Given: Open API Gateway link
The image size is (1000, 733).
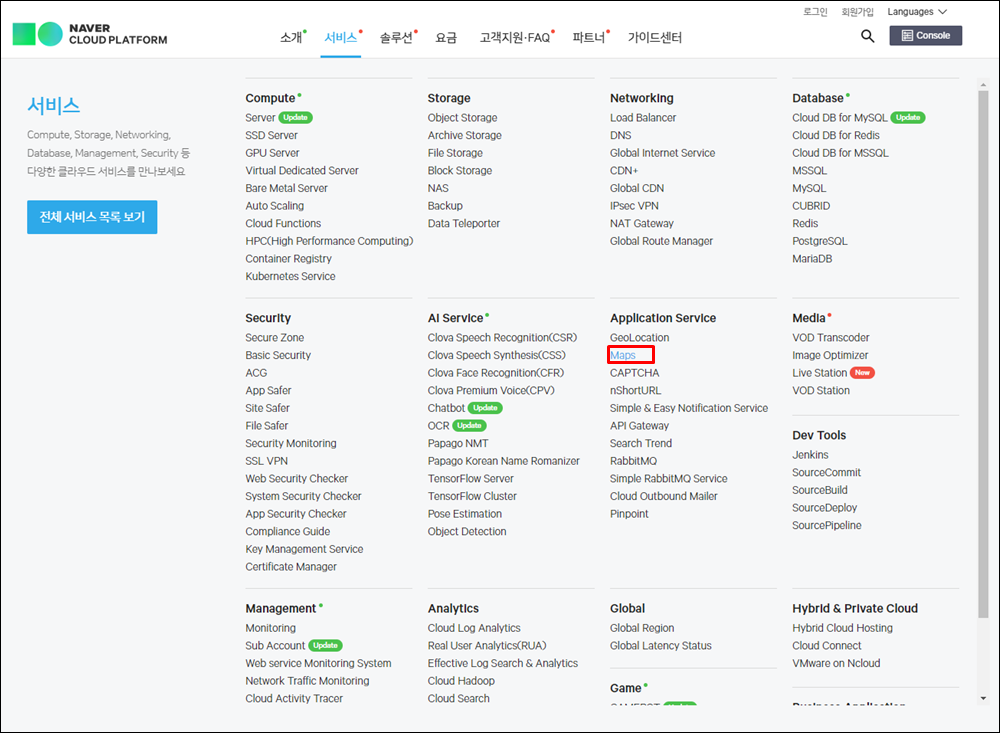Looking at the screenshot, I should (x=639, y=426).
